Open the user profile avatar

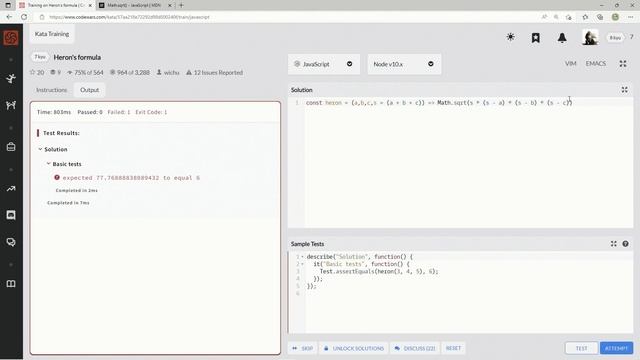[x=590, y=37]
